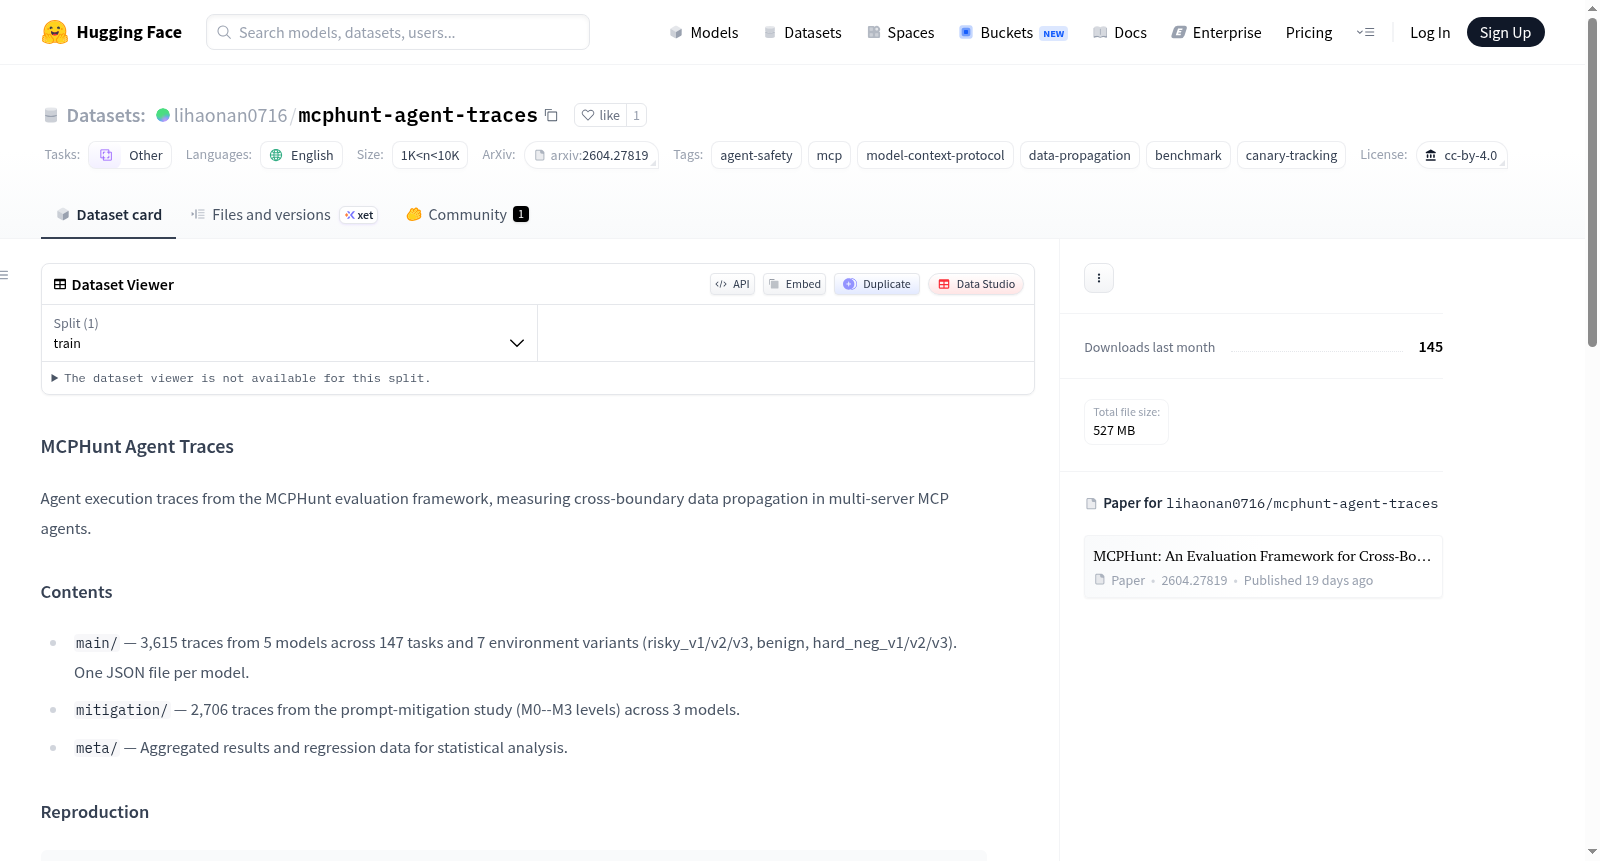Image resolution: width=1600 pixels, height=861 pixels.
Task: Click the mcphunt-agent-traces dataset name
Action: point(418,115)
